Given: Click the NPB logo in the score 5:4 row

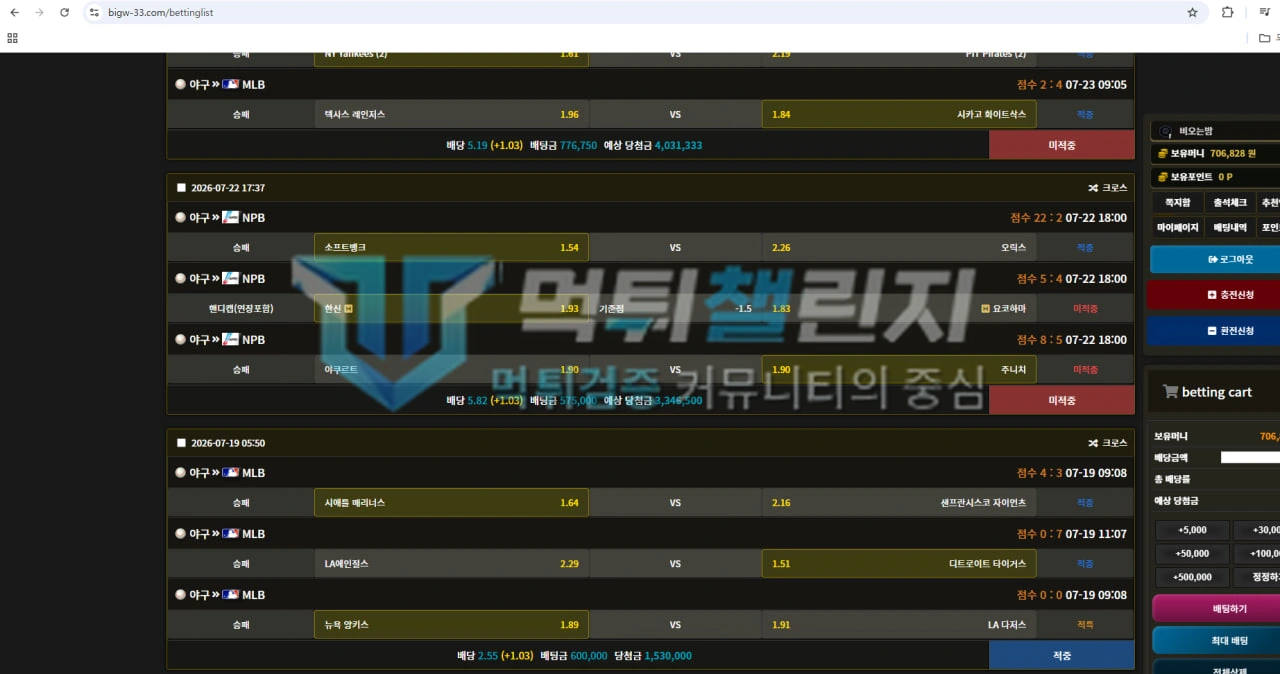Looking at the screenshot, I should (x=230, y=279).
